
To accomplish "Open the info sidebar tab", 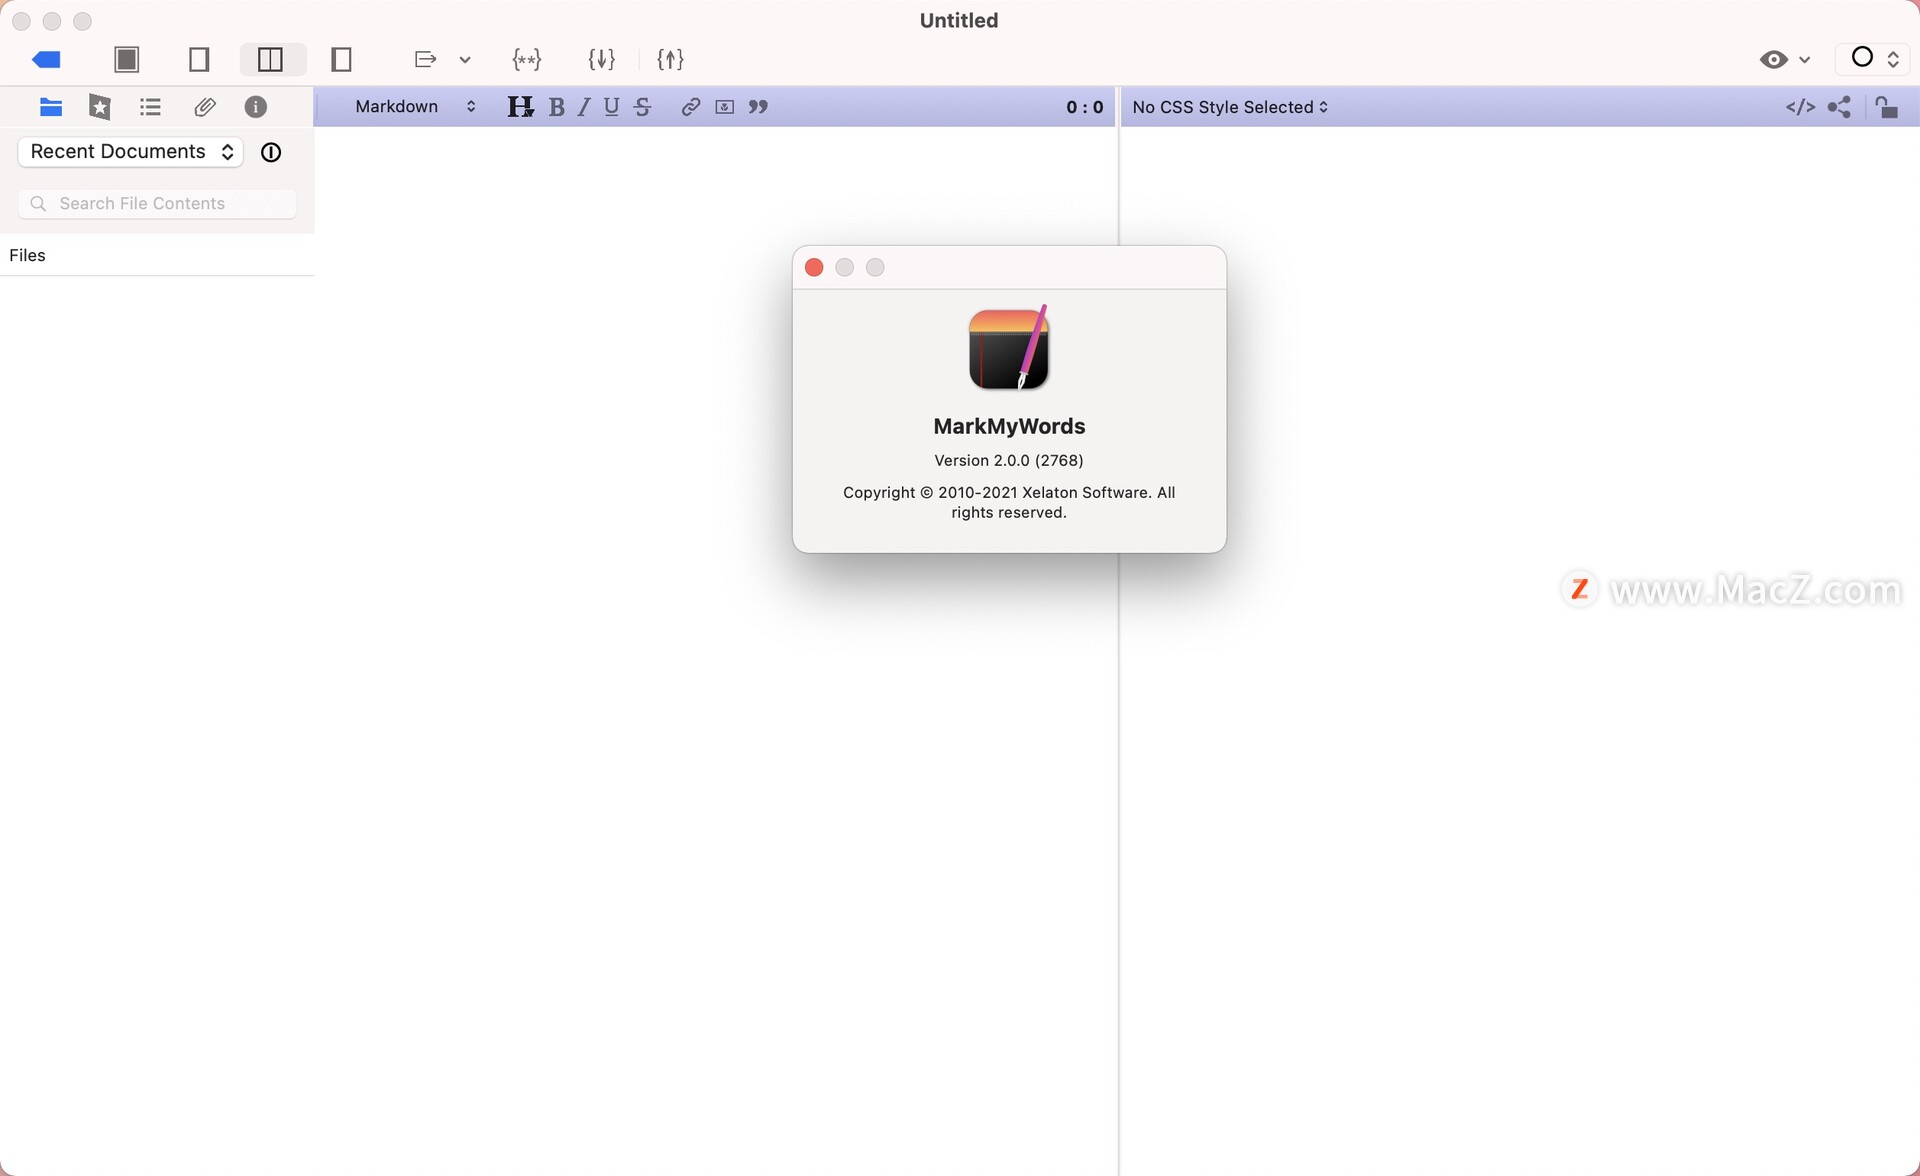I will pos(256,107).
